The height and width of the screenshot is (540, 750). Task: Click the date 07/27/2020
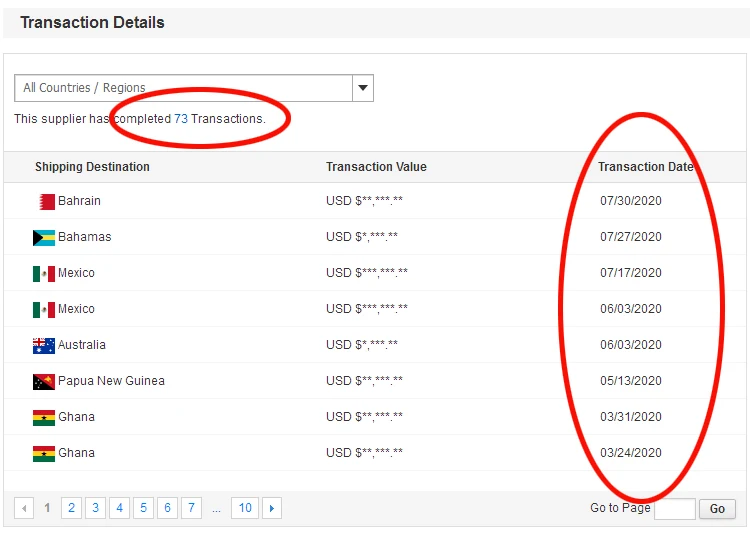coord(631,237)
